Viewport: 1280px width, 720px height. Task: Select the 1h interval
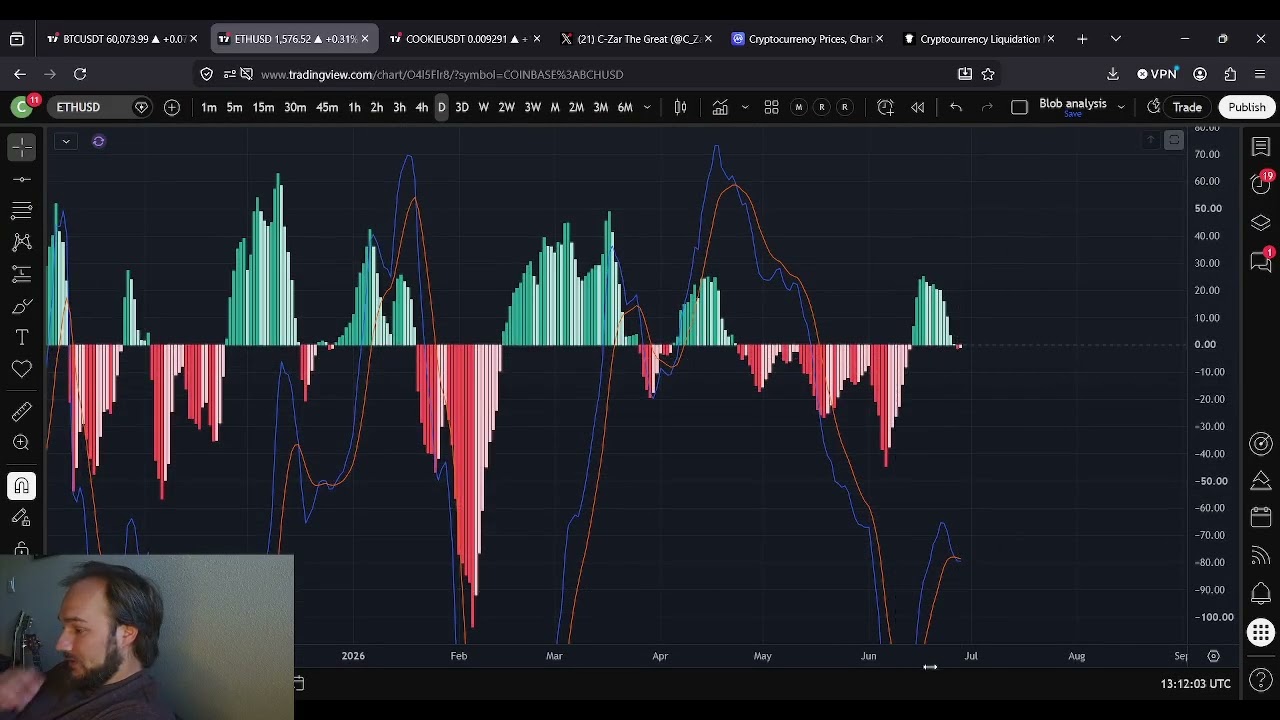tap(354, 107)
